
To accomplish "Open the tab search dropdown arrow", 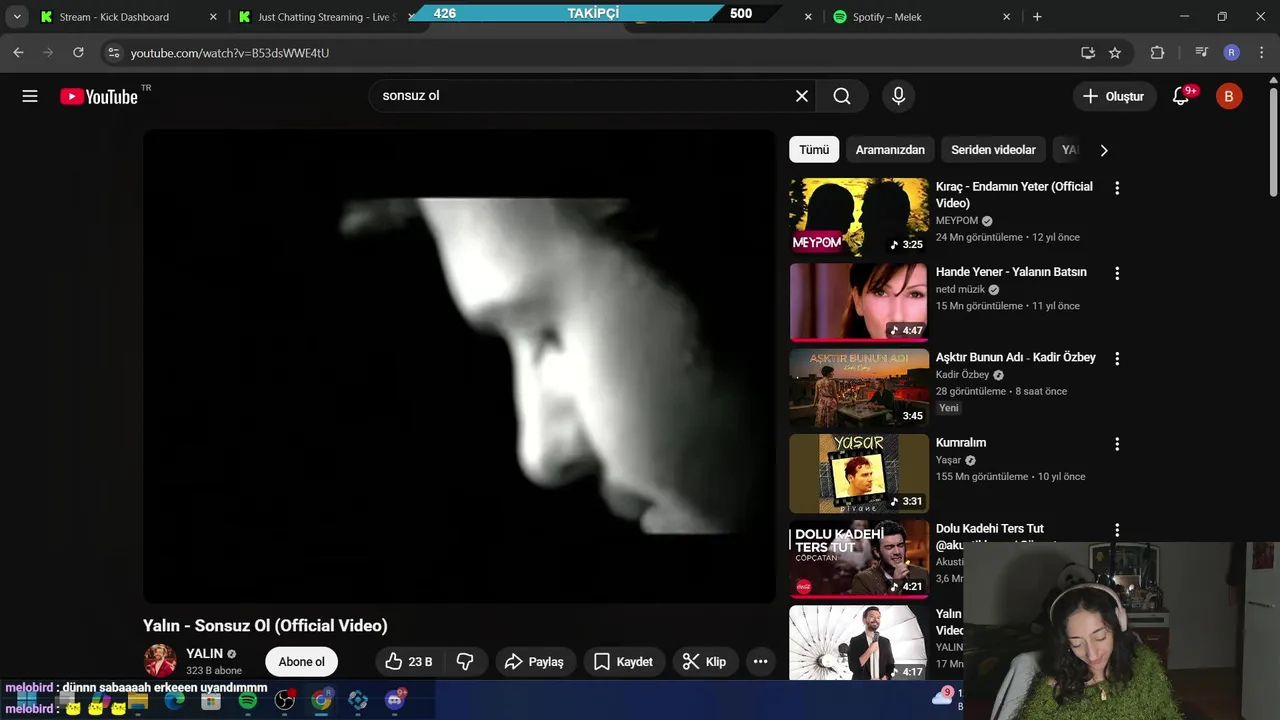I will click(x=17, y=17).
